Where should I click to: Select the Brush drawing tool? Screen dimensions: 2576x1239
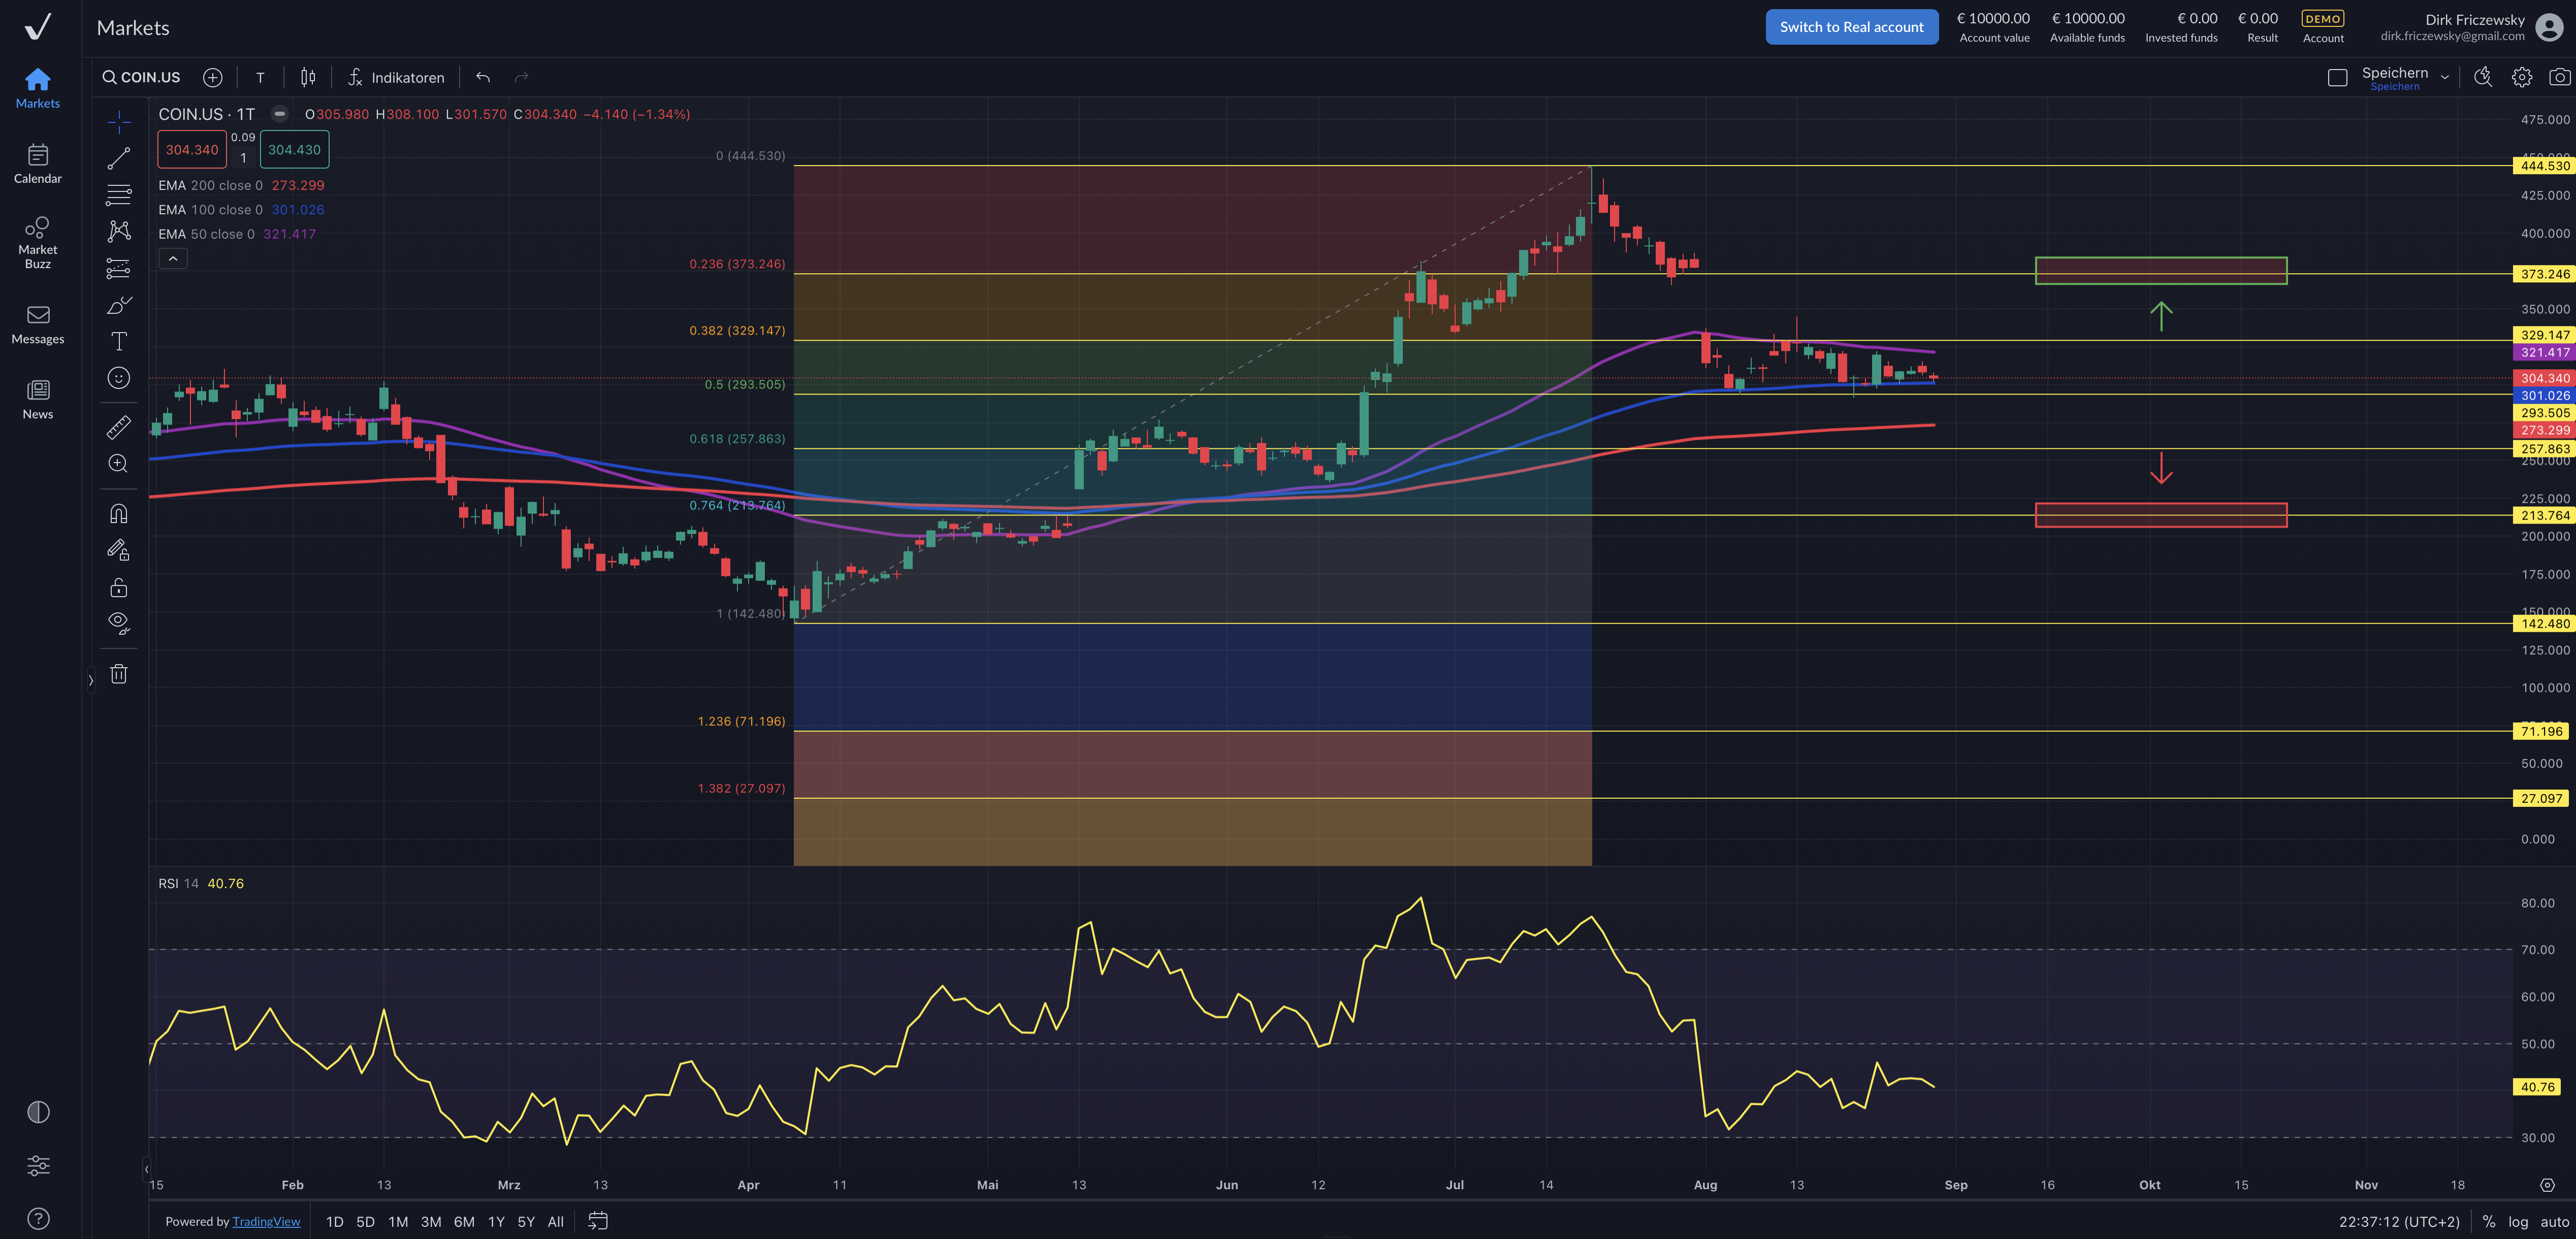pos(118,304)
